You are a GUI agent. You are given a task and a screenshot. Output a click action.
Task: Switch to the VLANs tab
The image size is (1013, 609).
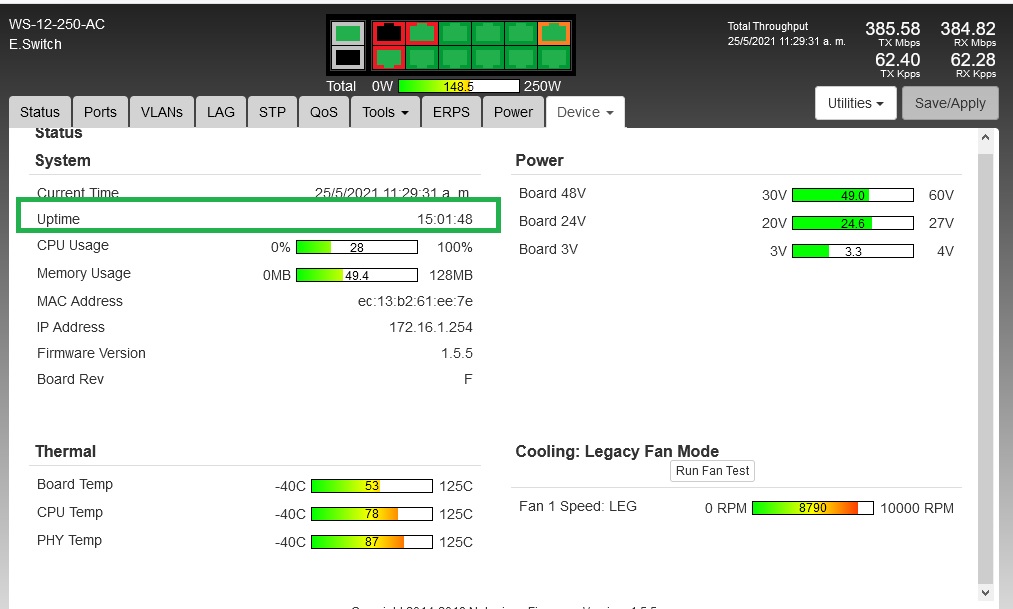click(161, 112)
